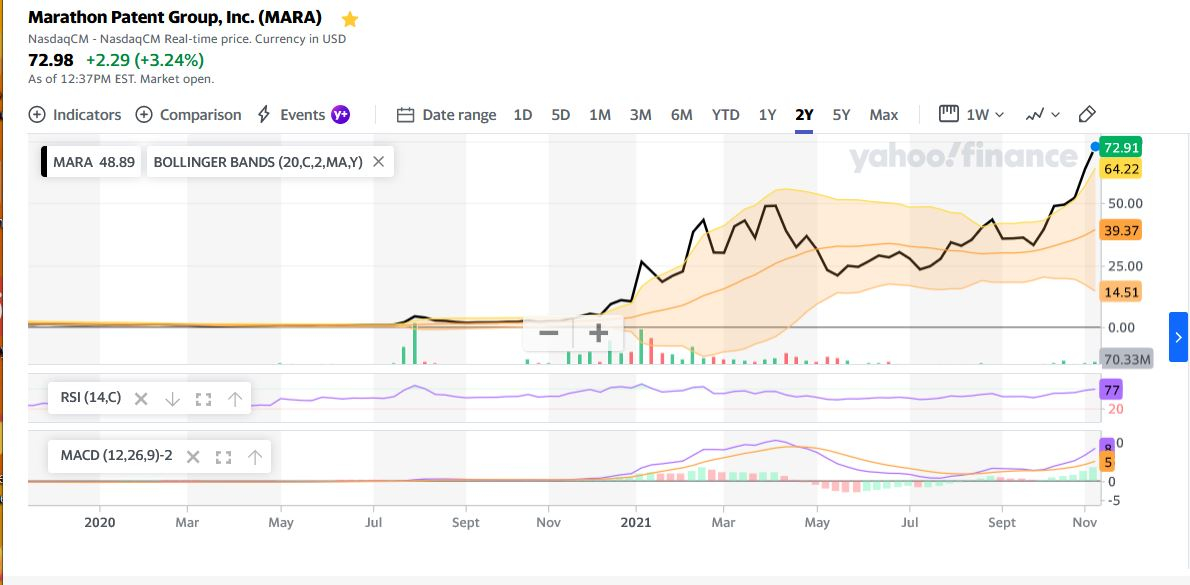Close the RSI (14,C) panel

(140, 398)
